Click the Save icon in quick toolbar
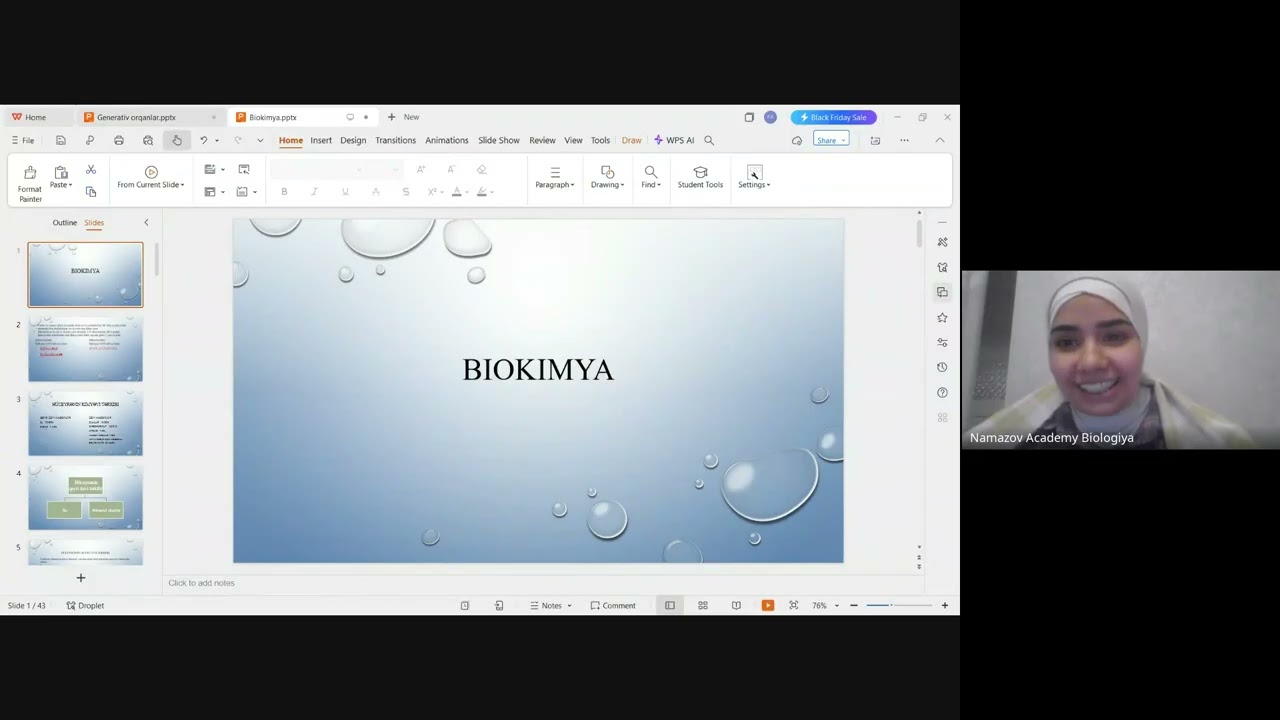Viewport: 1280px width, 720px height. pyautogui.click(x=61, y=141)
